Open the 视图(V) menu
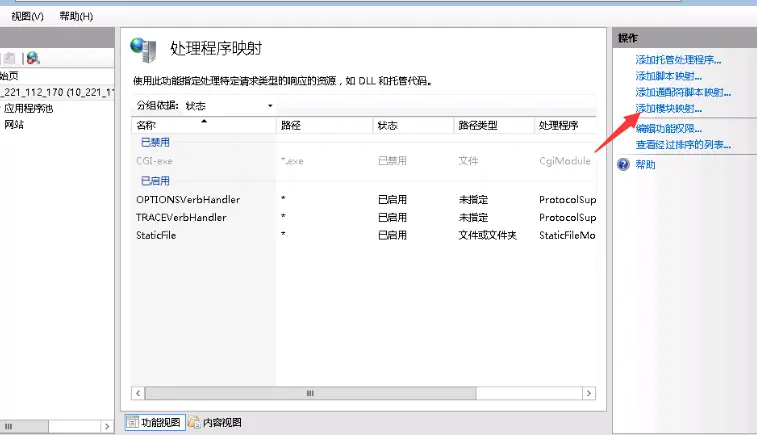 tap(28, 16)
